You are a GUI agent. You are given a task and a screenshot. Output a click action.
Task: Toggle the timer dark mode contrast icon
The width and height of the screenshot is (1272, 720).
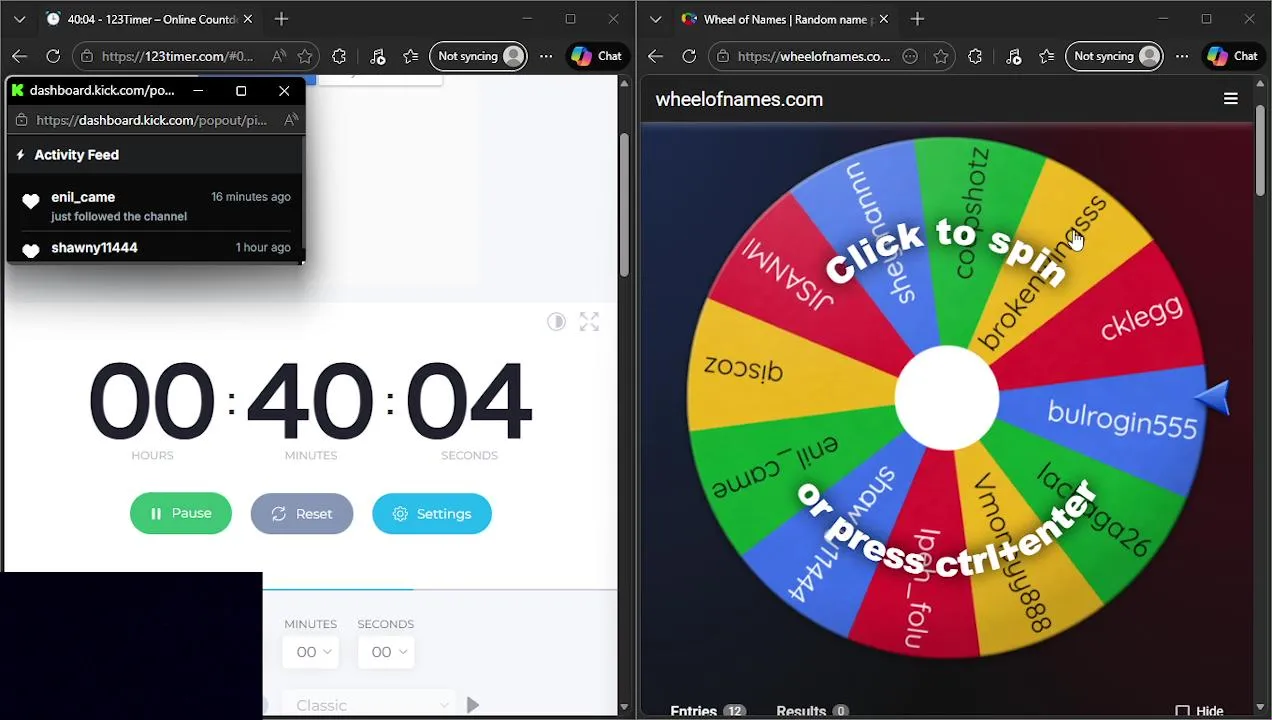[556, 322]
